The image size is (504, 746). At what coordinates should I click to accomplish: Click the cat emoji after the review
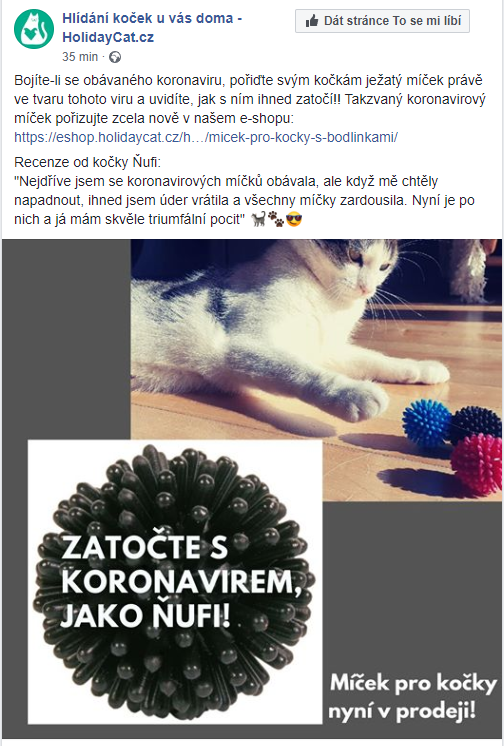click(x=258, y=219)
